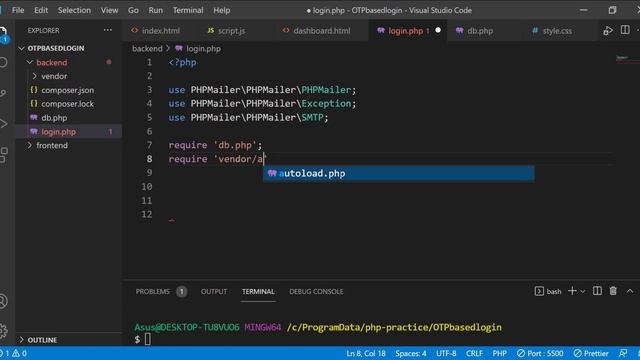This screenshot has width=640, height=360.
Task: Expand the OUTLINE section
Action: [x=42, y=340]
